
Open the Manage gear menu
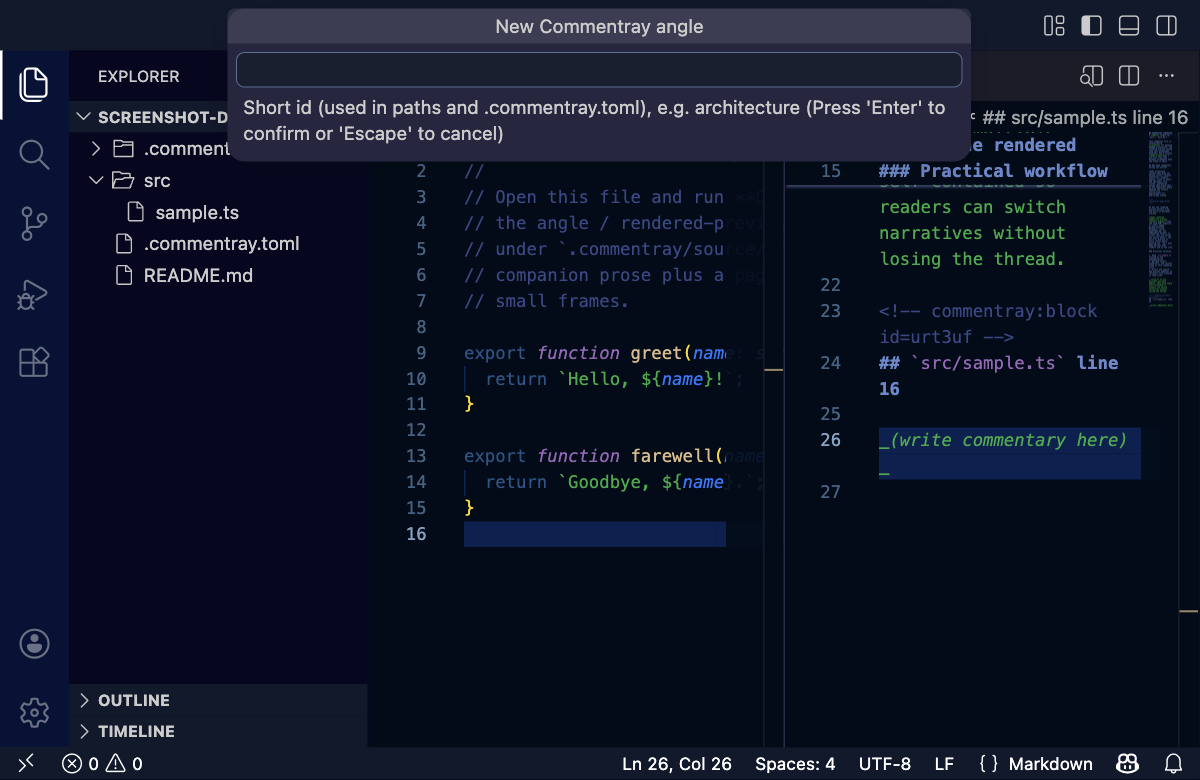pyautogui.click(x=34, y=713)
